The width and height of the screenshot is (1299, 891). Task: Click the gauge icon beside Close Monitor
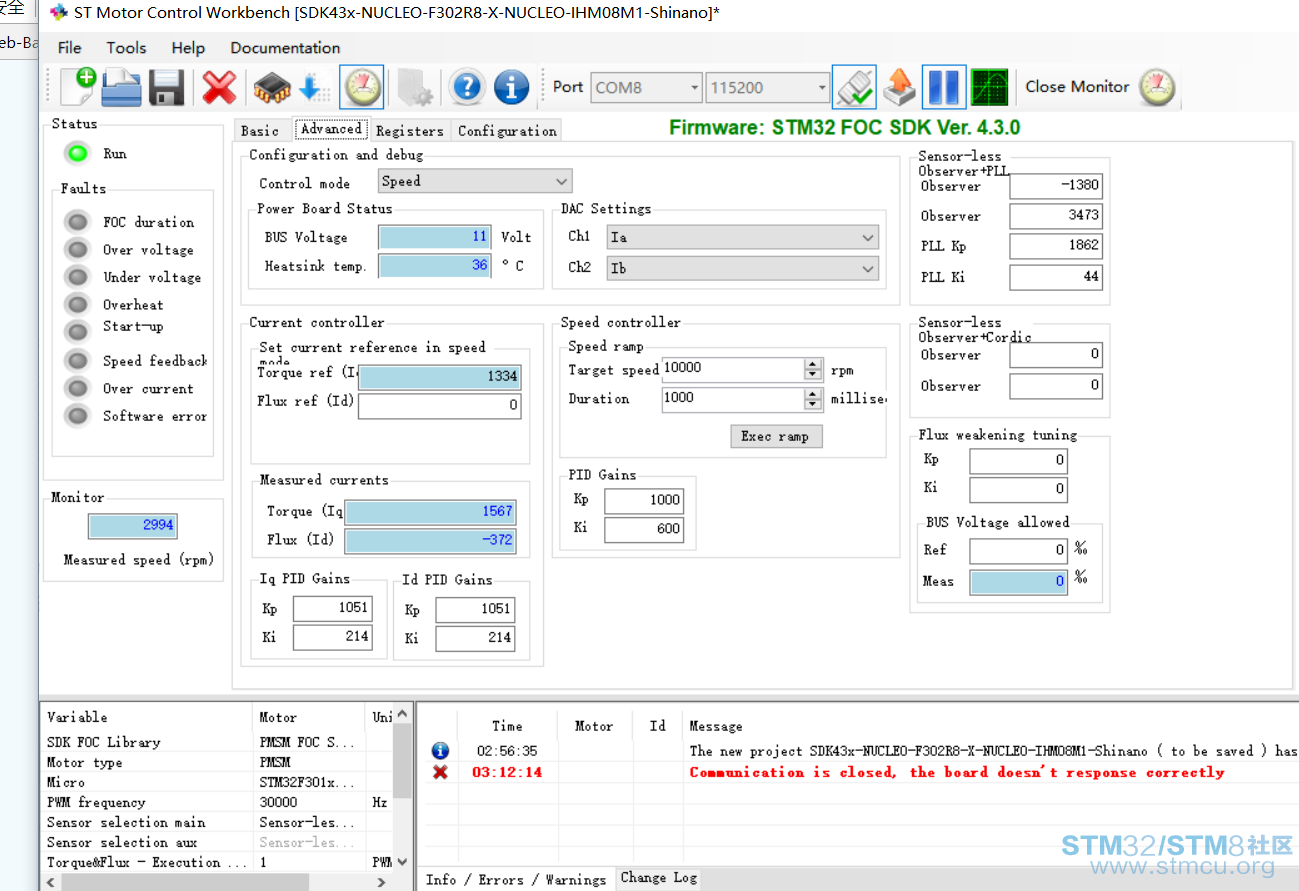[1158, 87]
